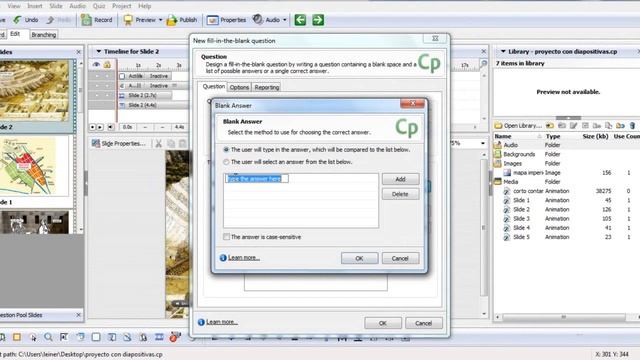Click Slide Properties button in the editor
640x360 pixels.
click(x=118, y=144)
